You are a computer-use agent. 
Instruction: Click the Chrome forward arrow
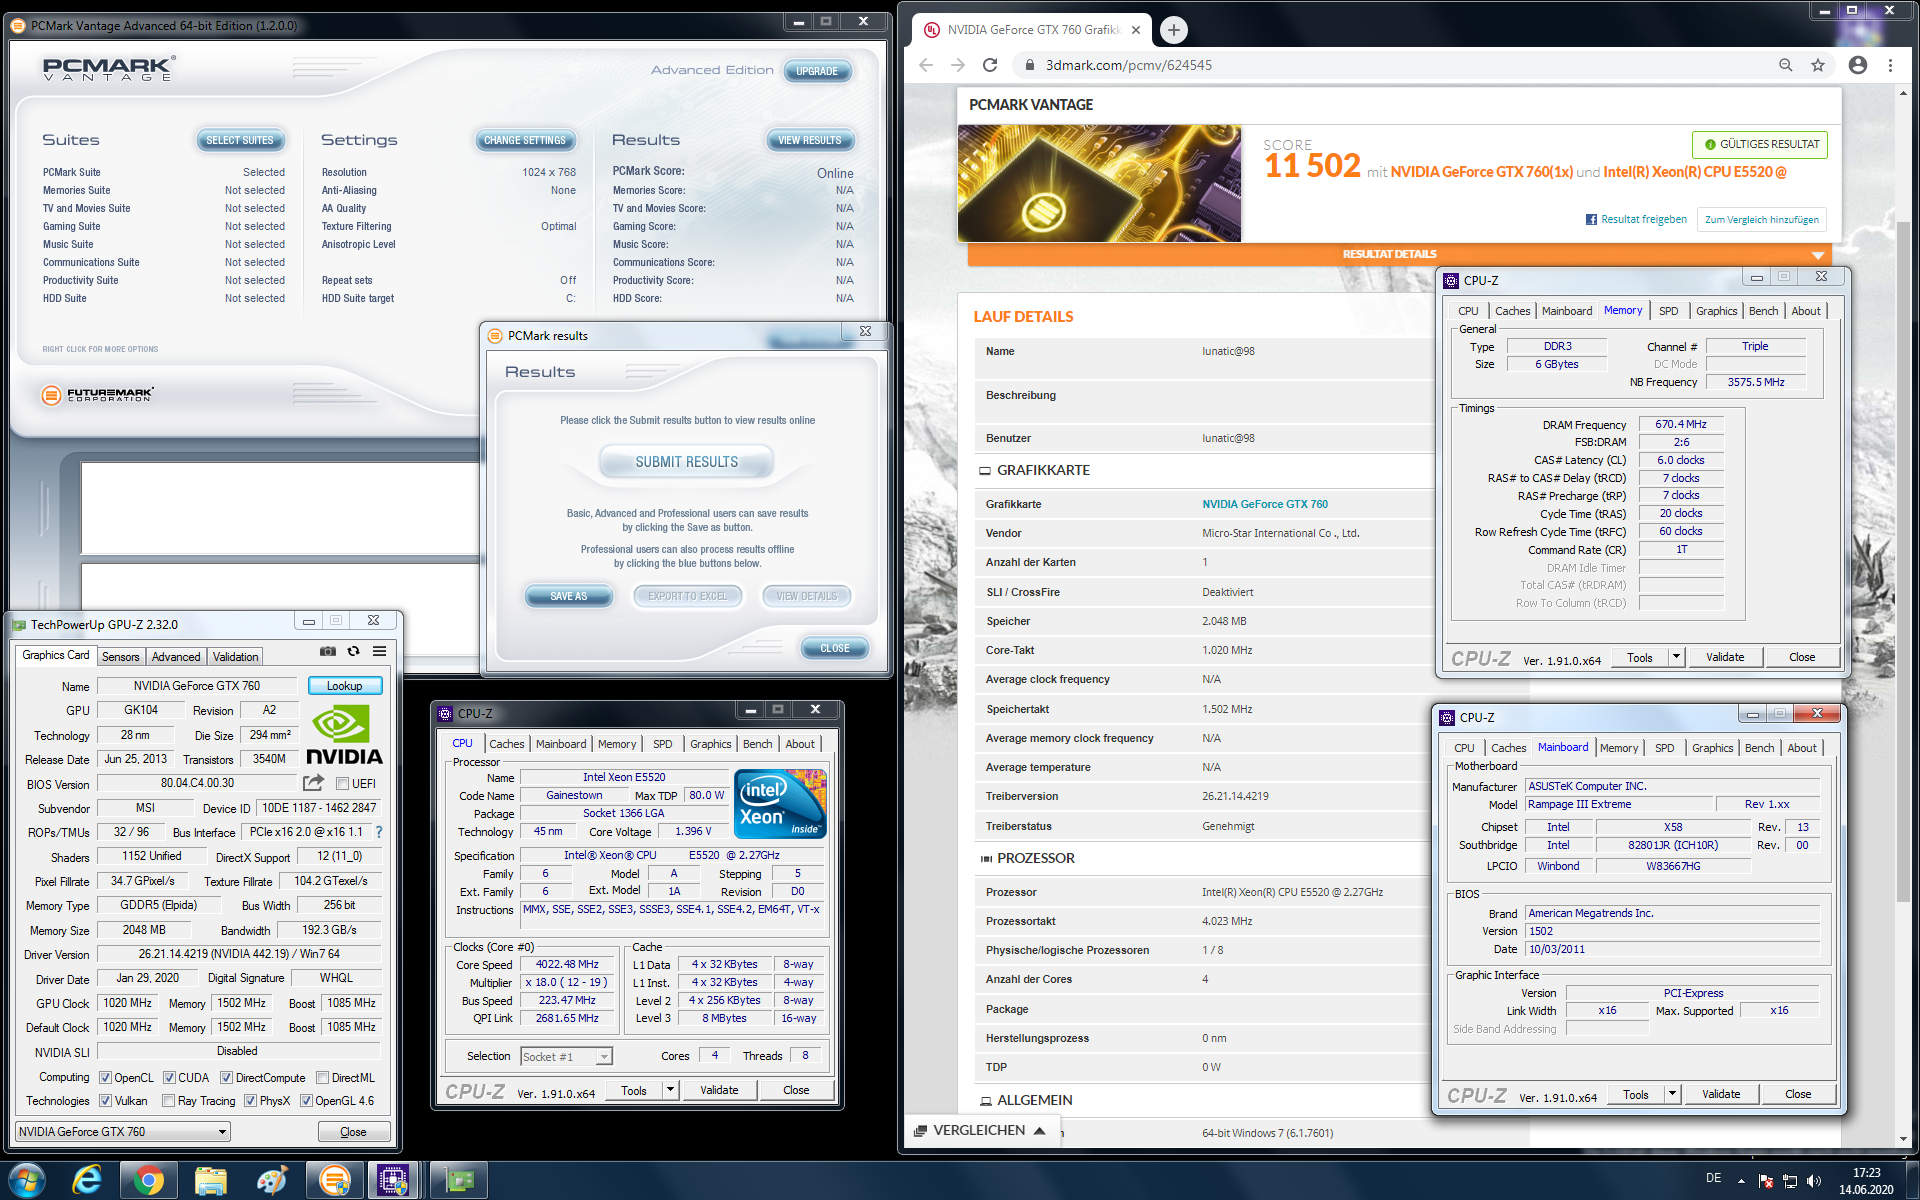point(958,65)
